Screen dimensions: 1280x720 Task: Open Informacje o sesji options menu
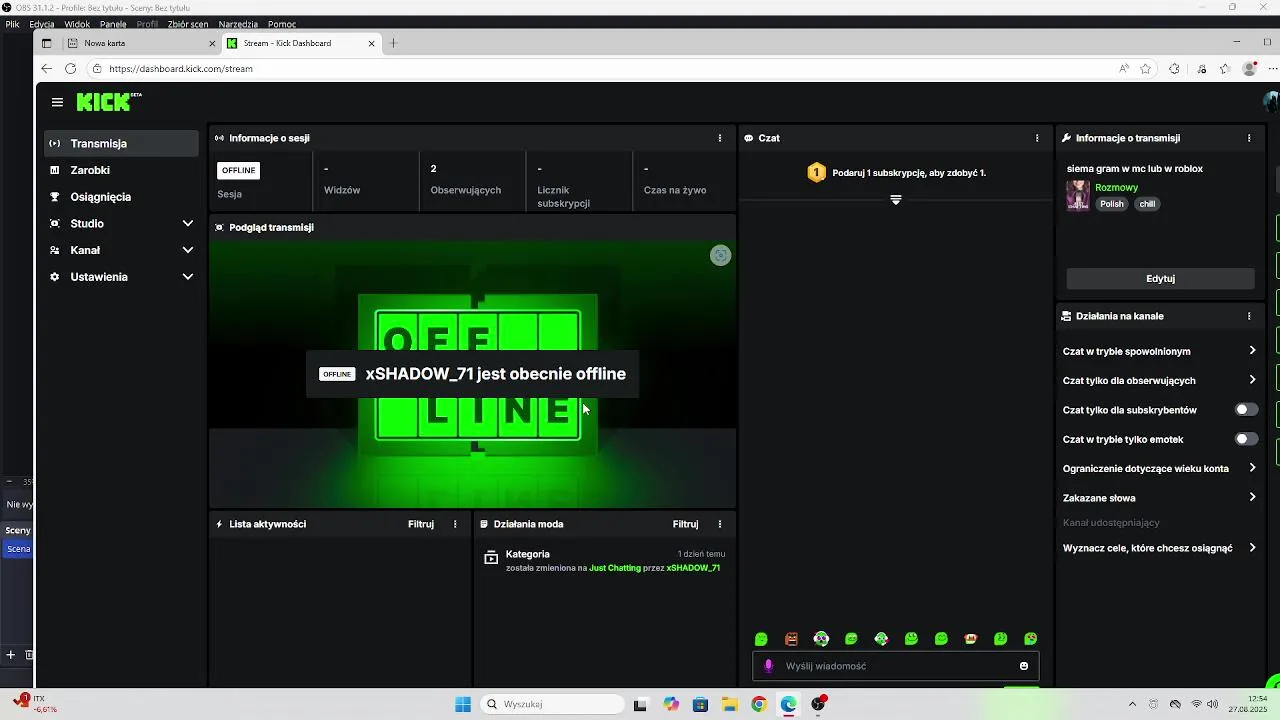(x=720, y=138)
